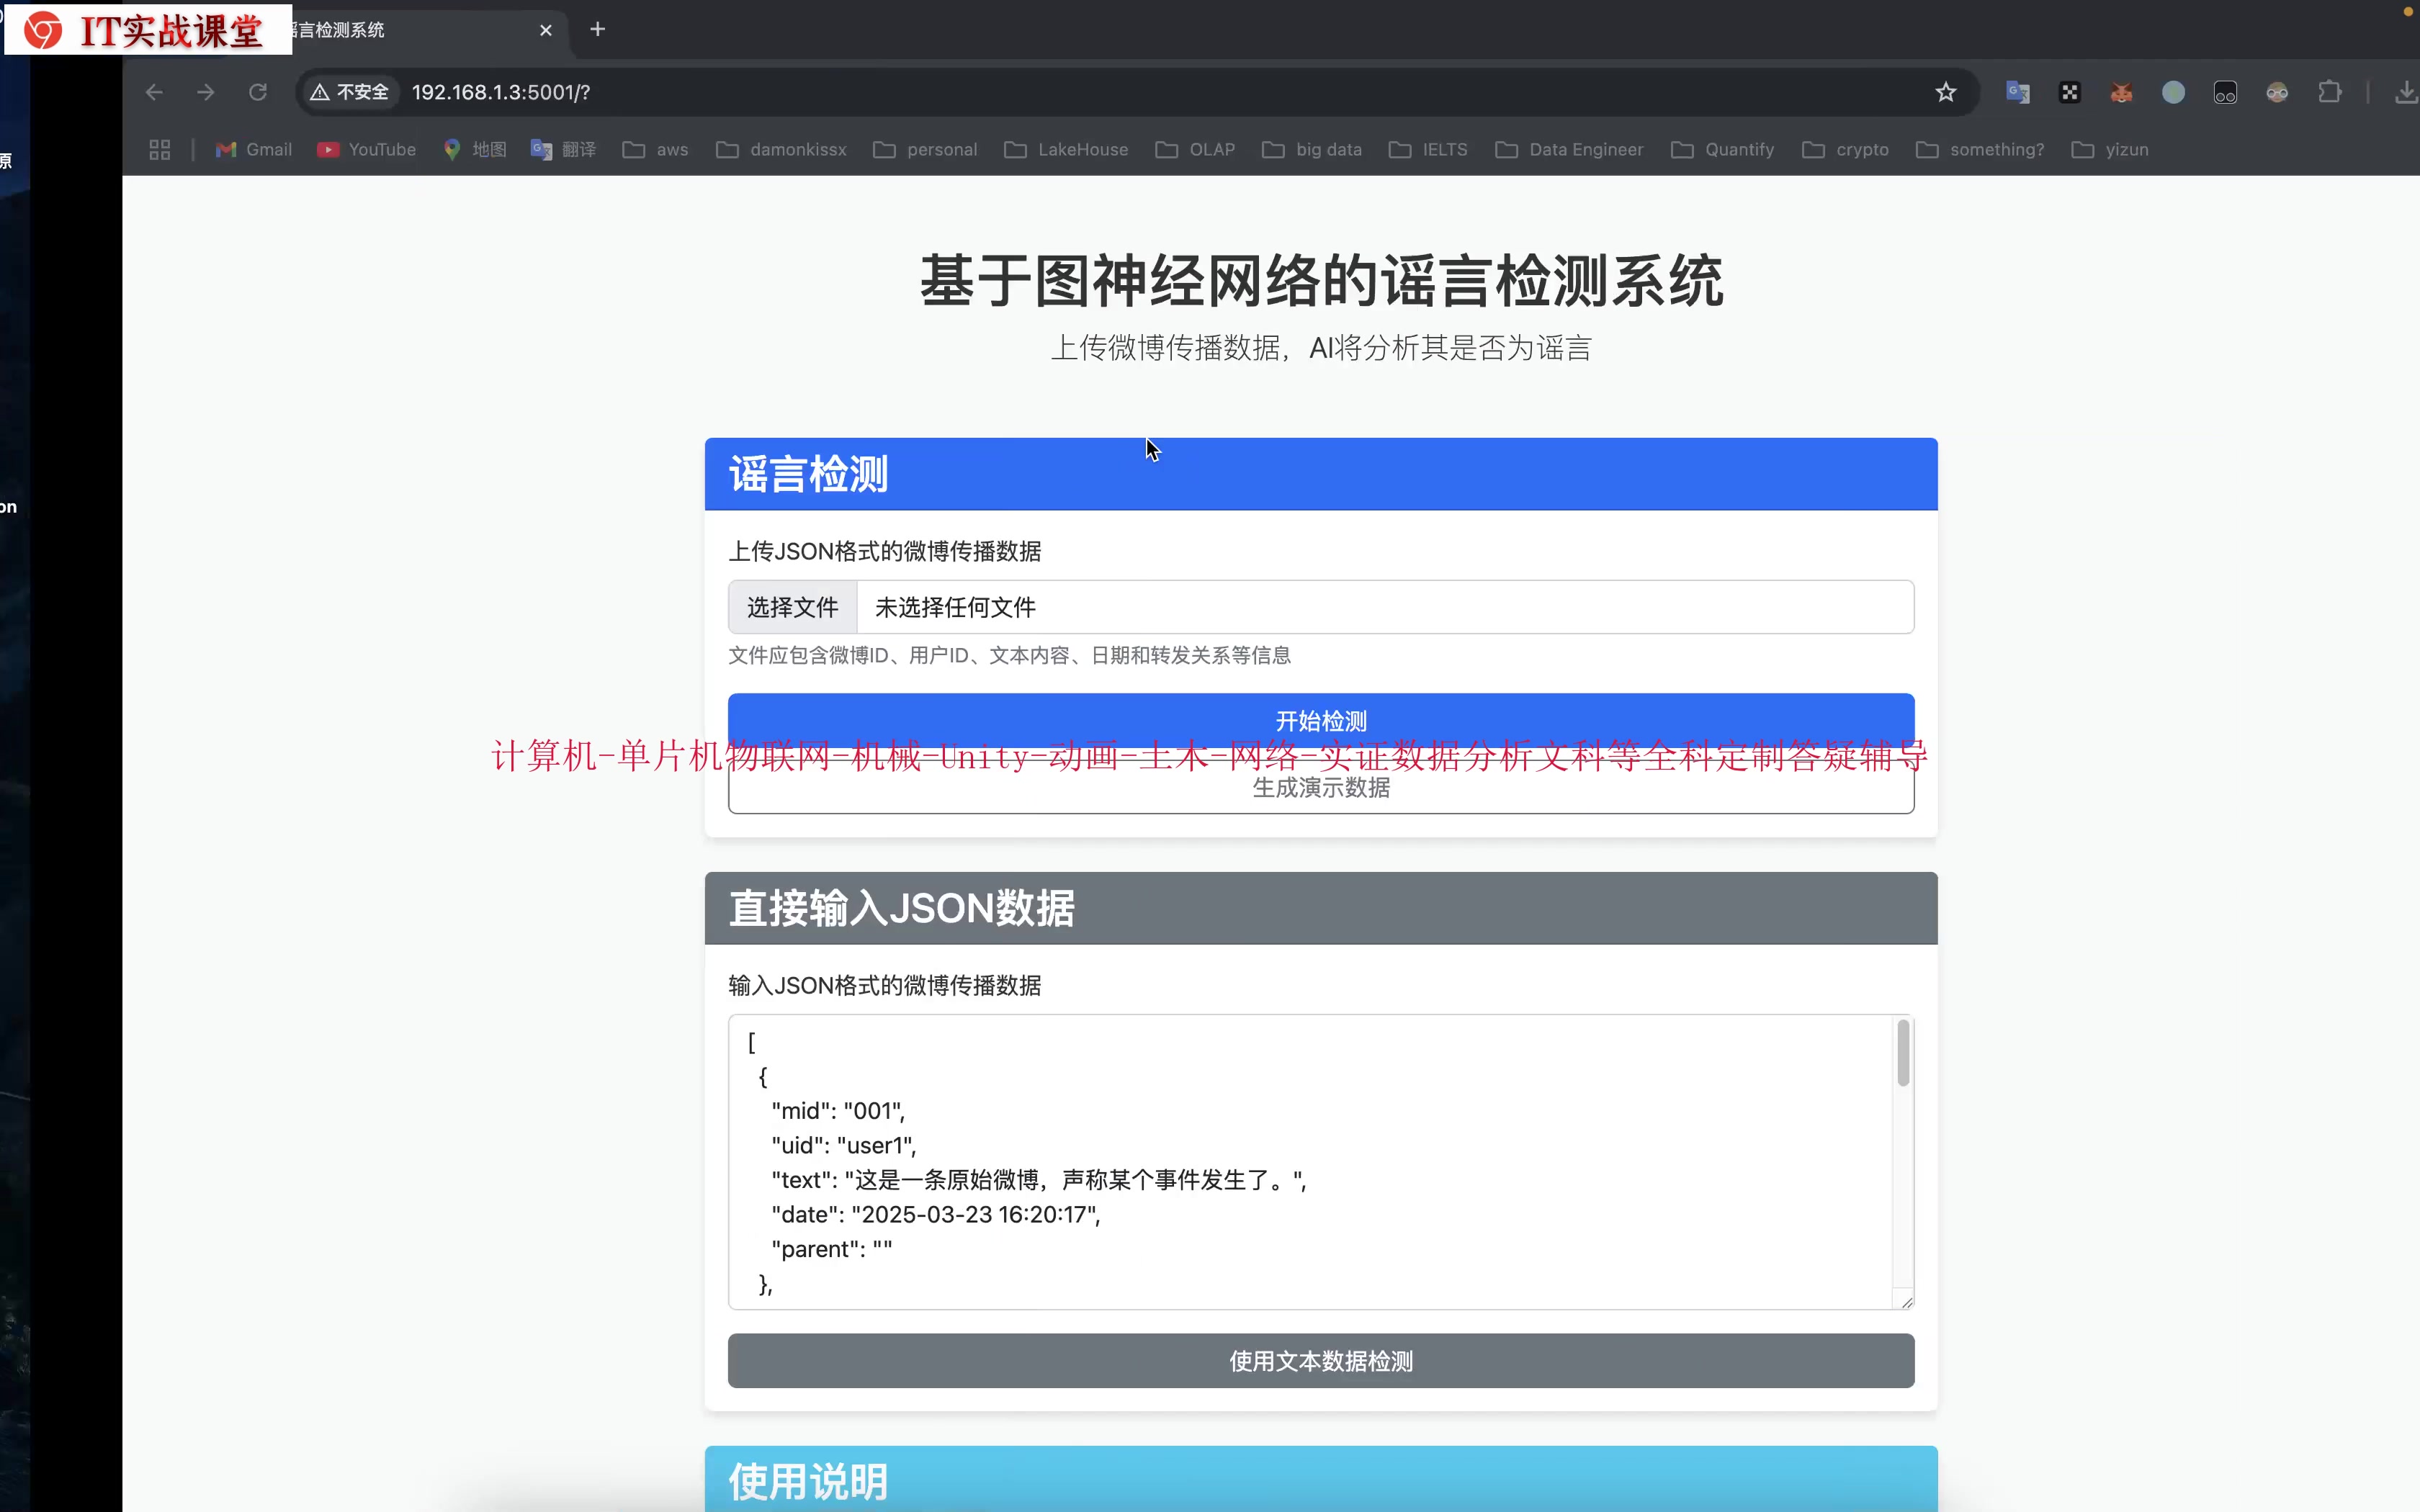Image resolution: width=2420 pixels, height=1512 pixels.
Task: Open the Google Translate extension icon
Action: point(2017,92)
